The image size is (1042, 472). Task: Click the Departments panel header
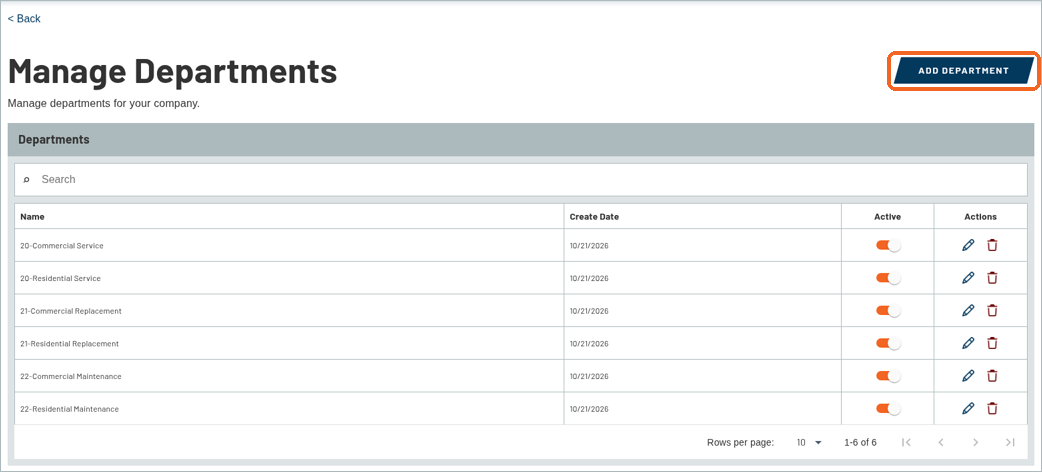tap(520, 140)
